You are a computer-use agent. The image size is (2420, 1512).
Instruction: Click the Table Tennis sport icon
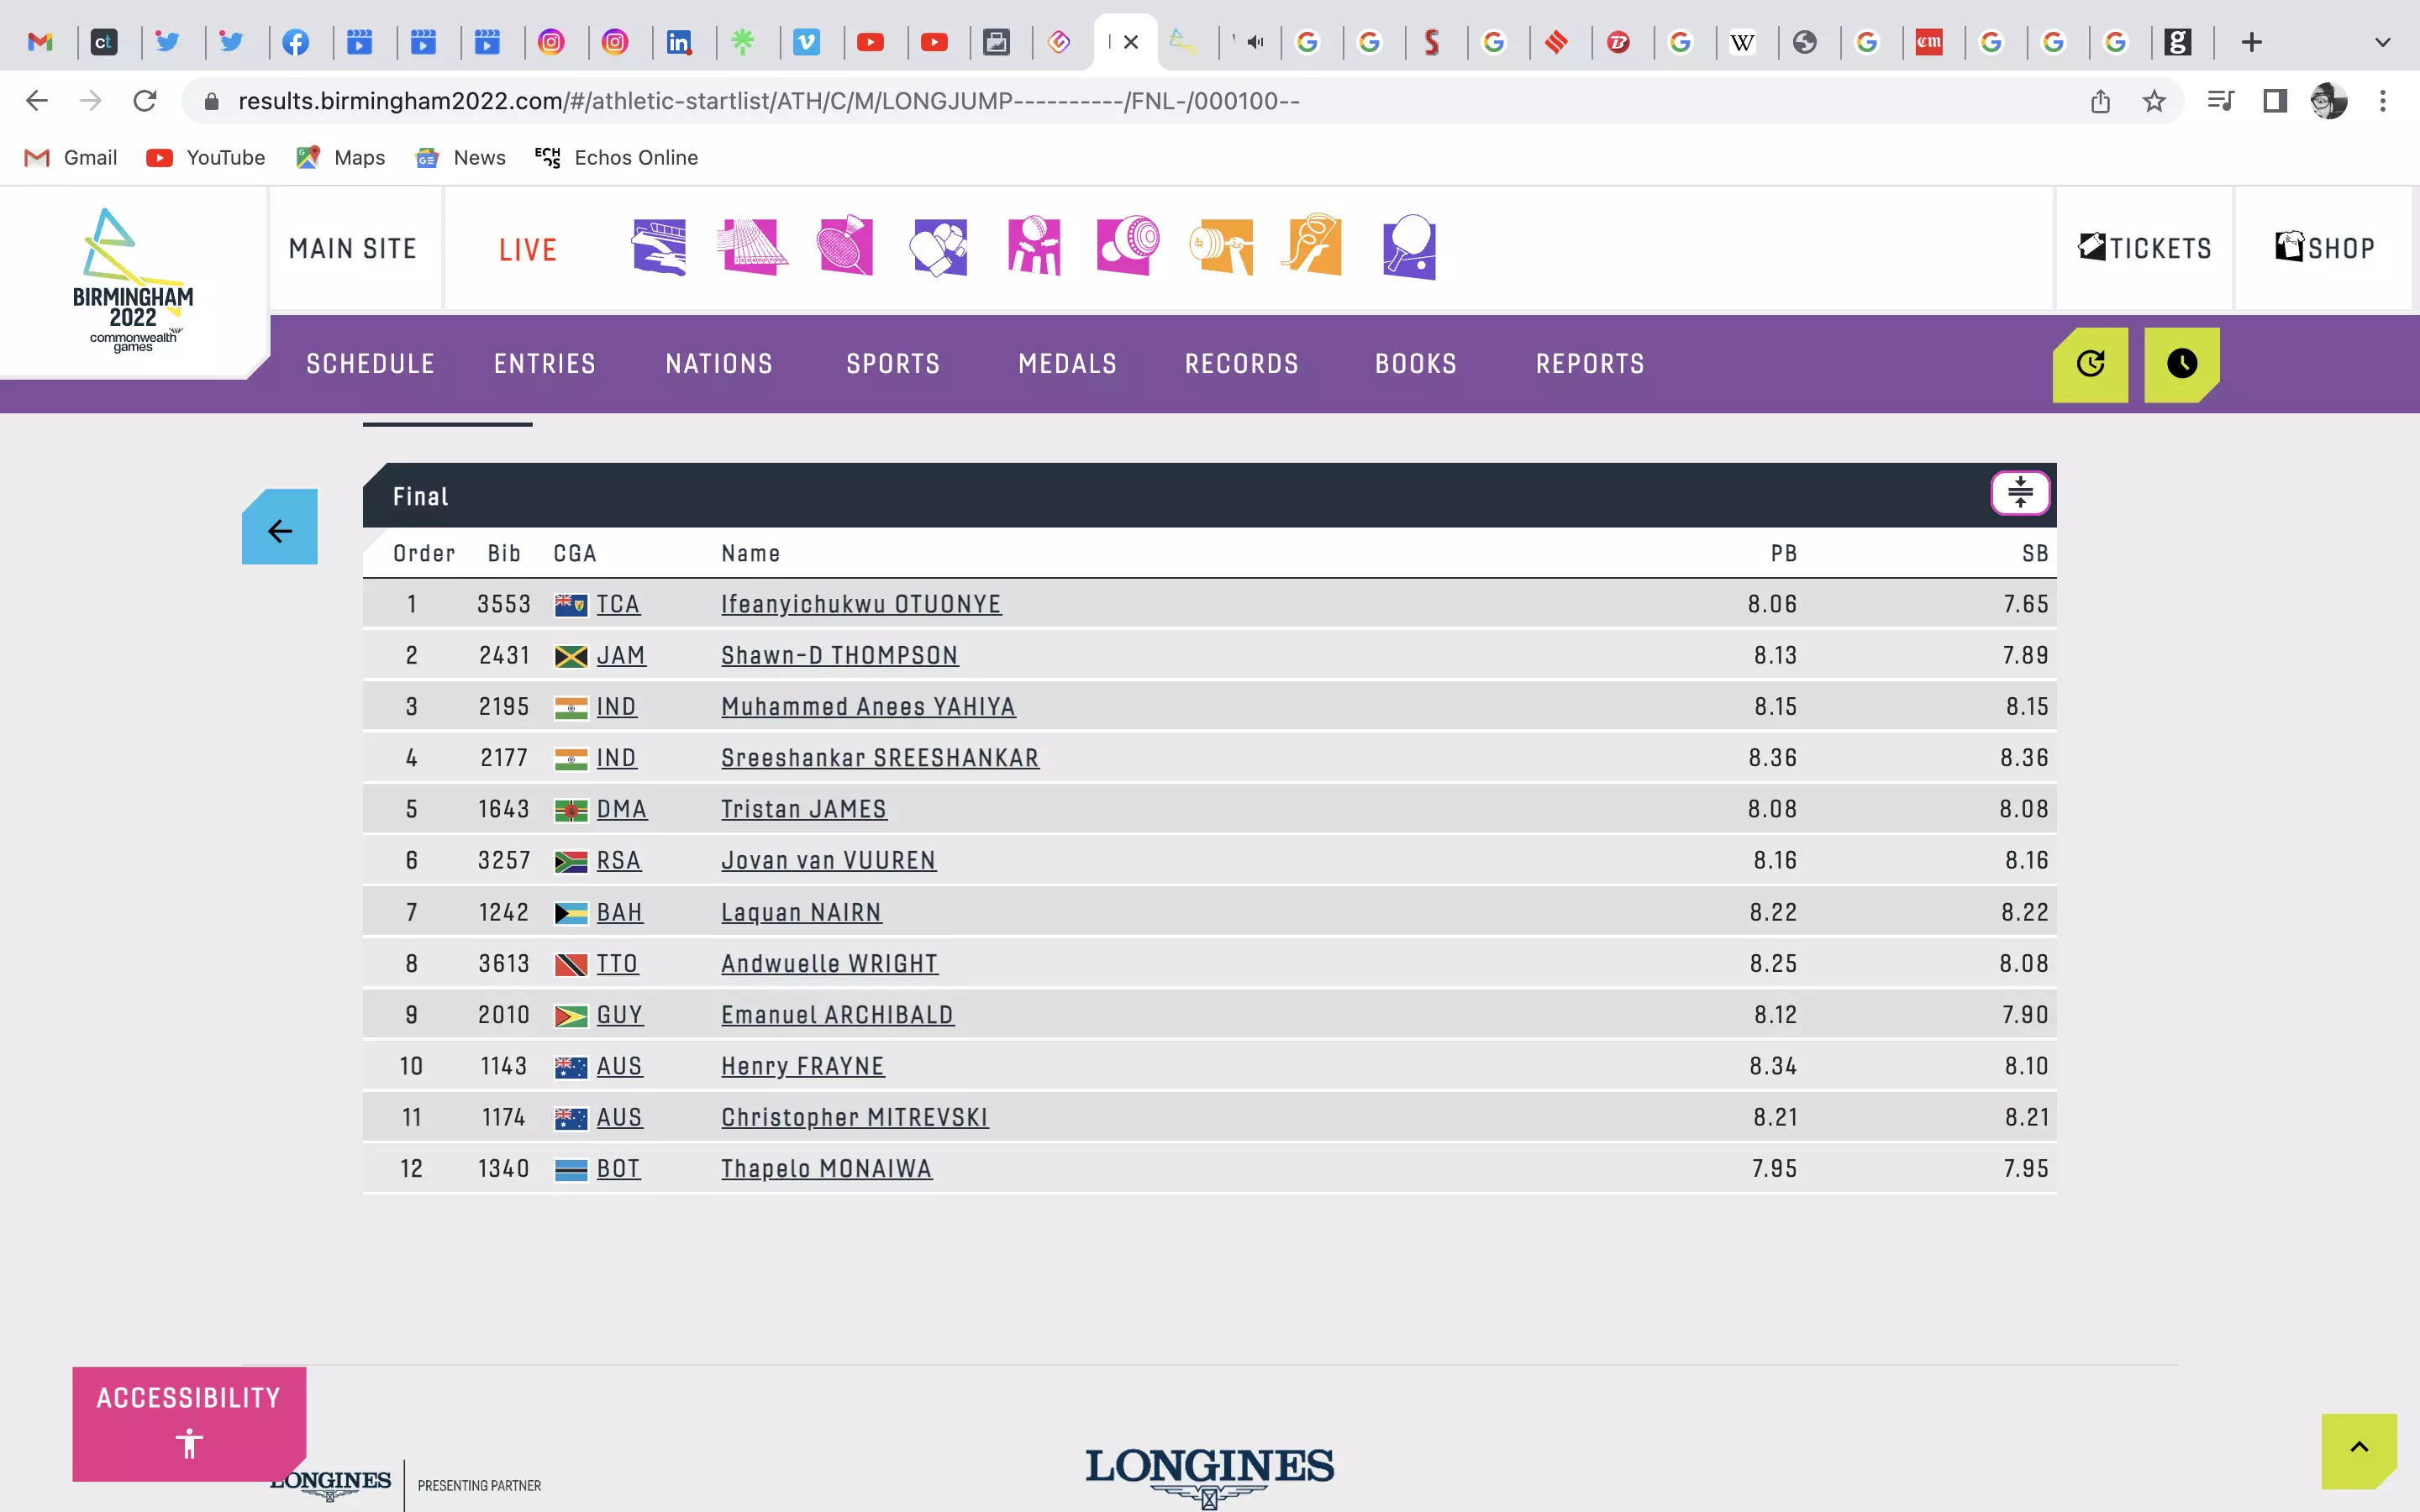[x=1409, y=246]
